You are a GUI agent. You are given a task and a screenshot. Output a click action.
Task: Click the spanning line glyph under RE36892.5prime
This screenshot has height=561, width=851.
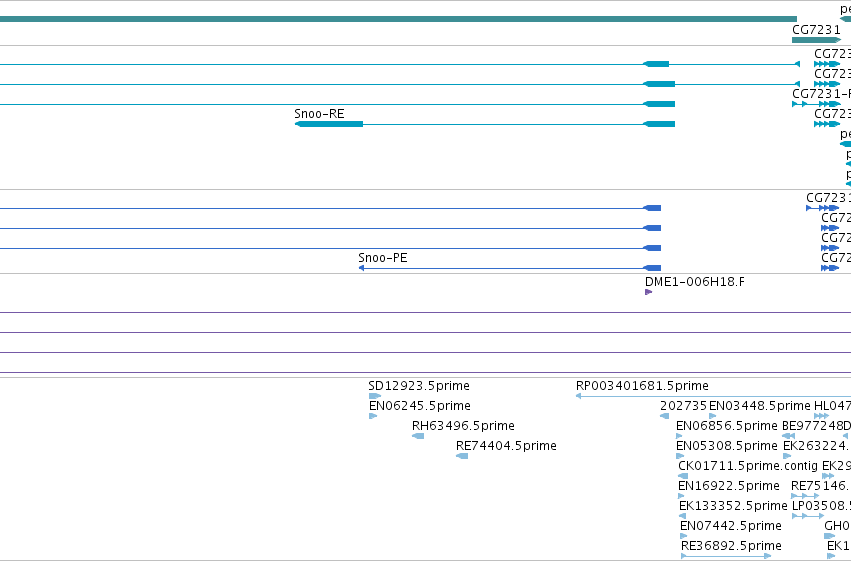pos(726,556)
